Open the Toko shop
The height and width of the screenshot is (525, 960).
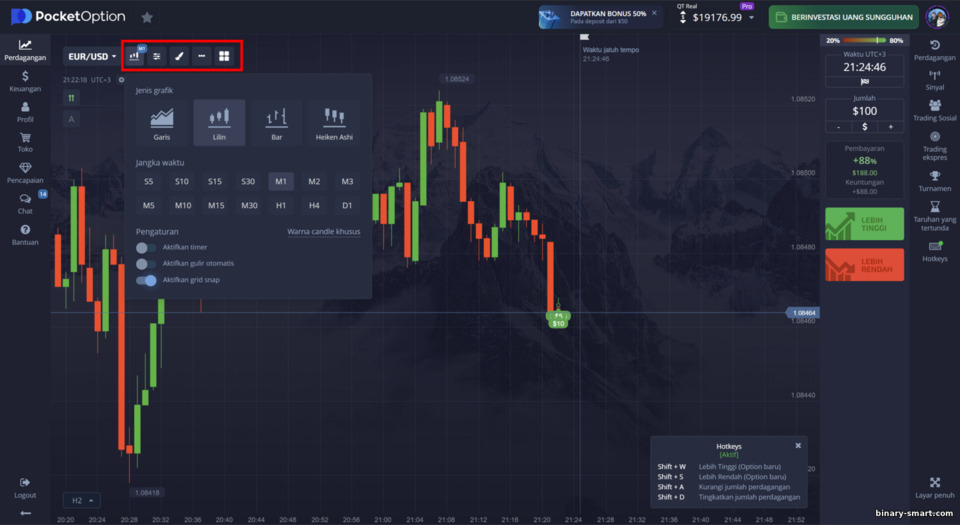[x=25, y=143]
